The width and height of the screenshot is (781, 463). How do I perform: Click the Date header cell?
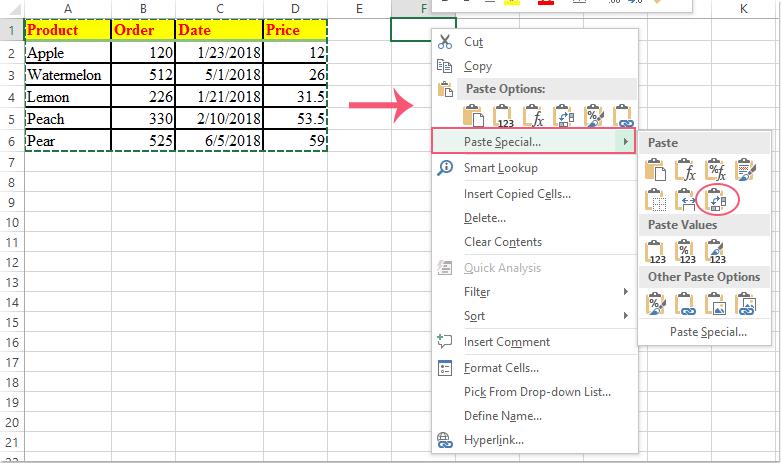pos(220,30)
